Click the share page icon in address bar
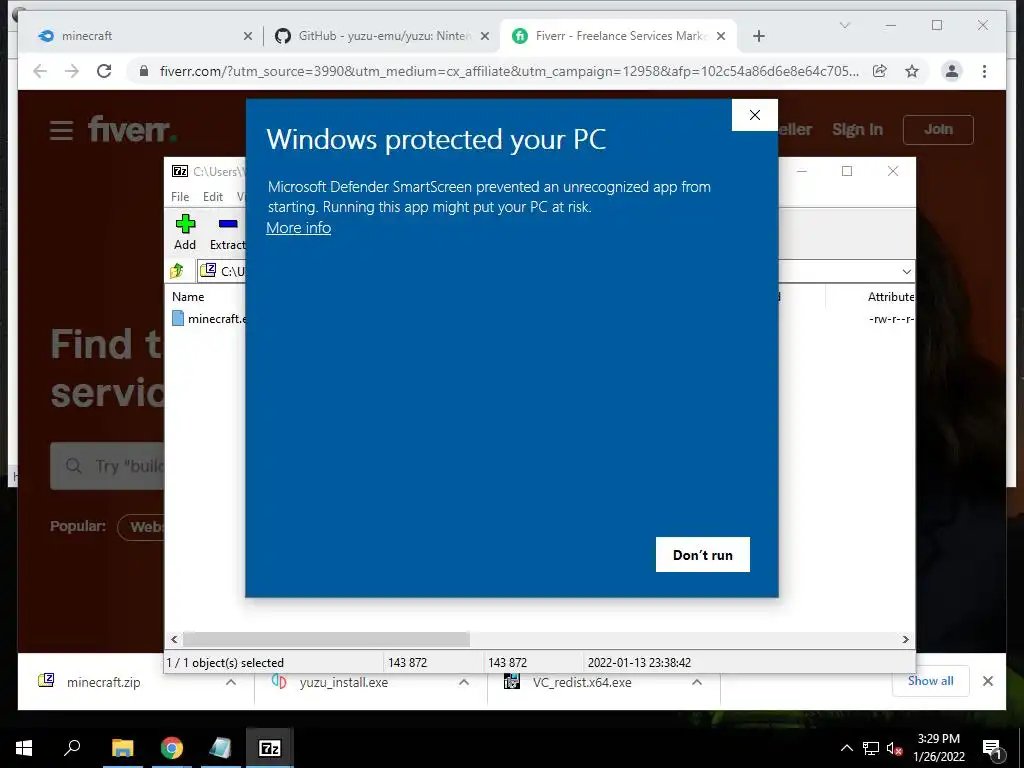 tap(880, 71)
